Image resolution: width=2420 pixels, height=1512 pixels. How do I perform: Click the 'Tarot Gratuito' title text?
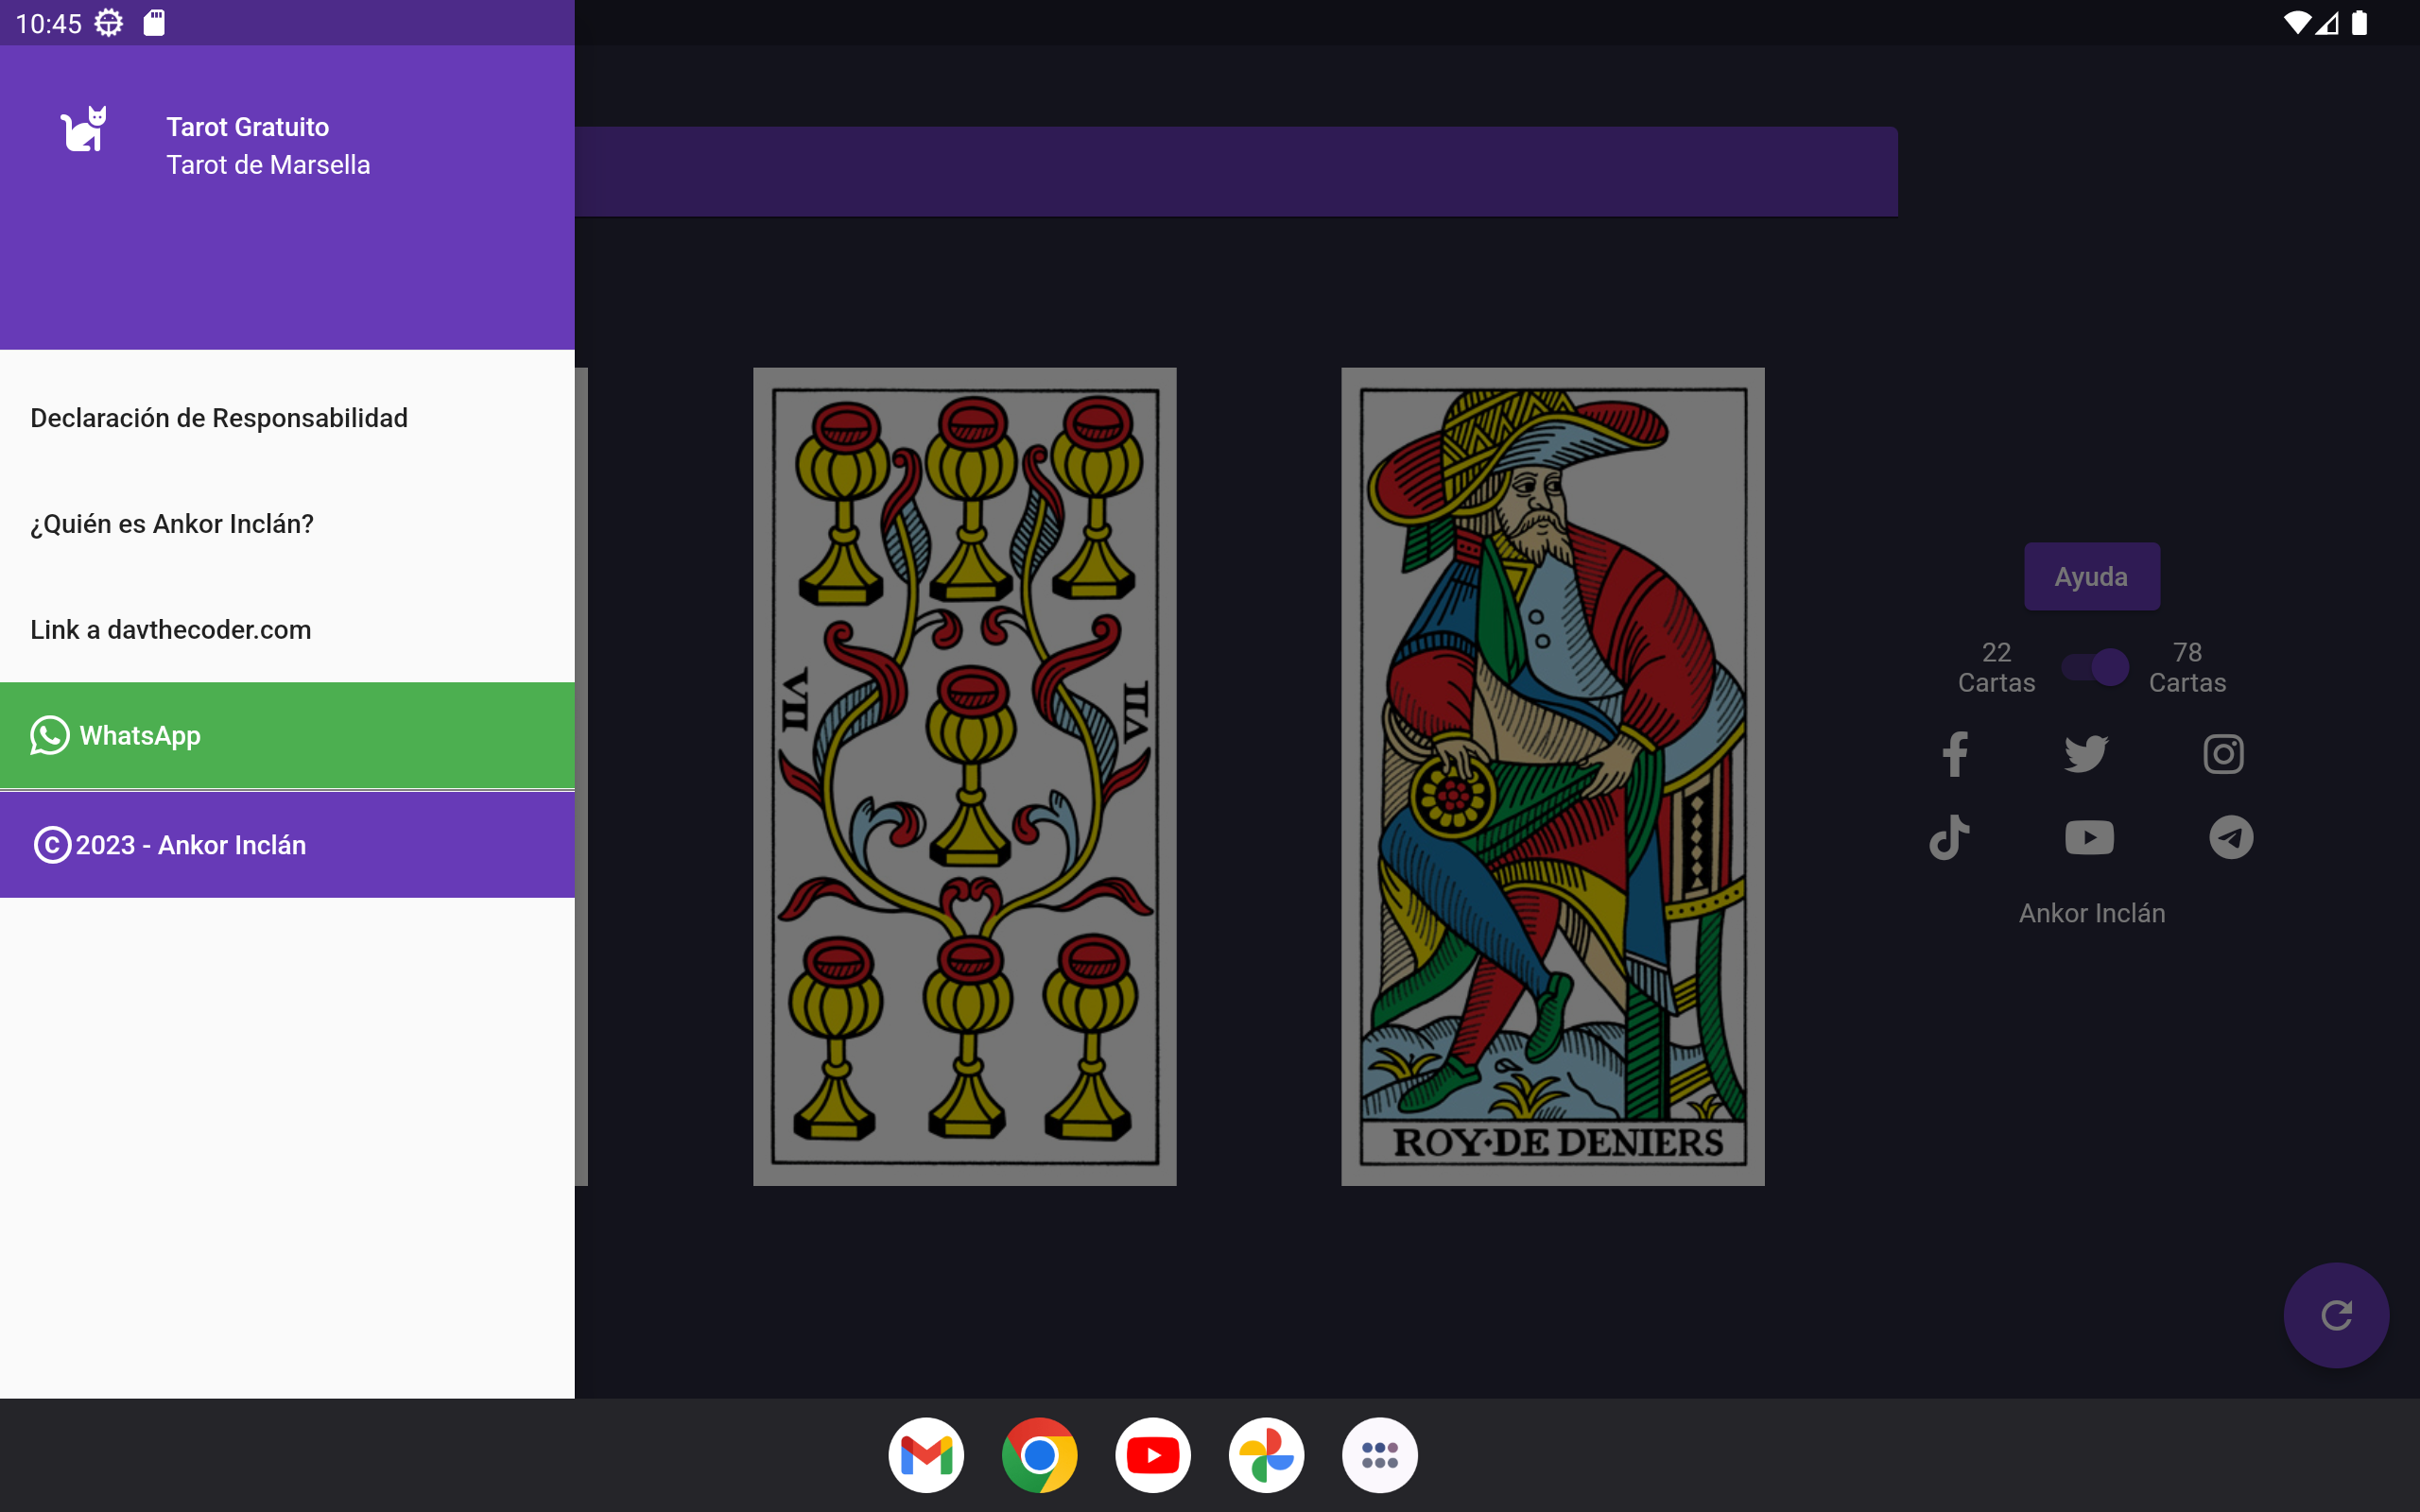(x=247, y=127)
